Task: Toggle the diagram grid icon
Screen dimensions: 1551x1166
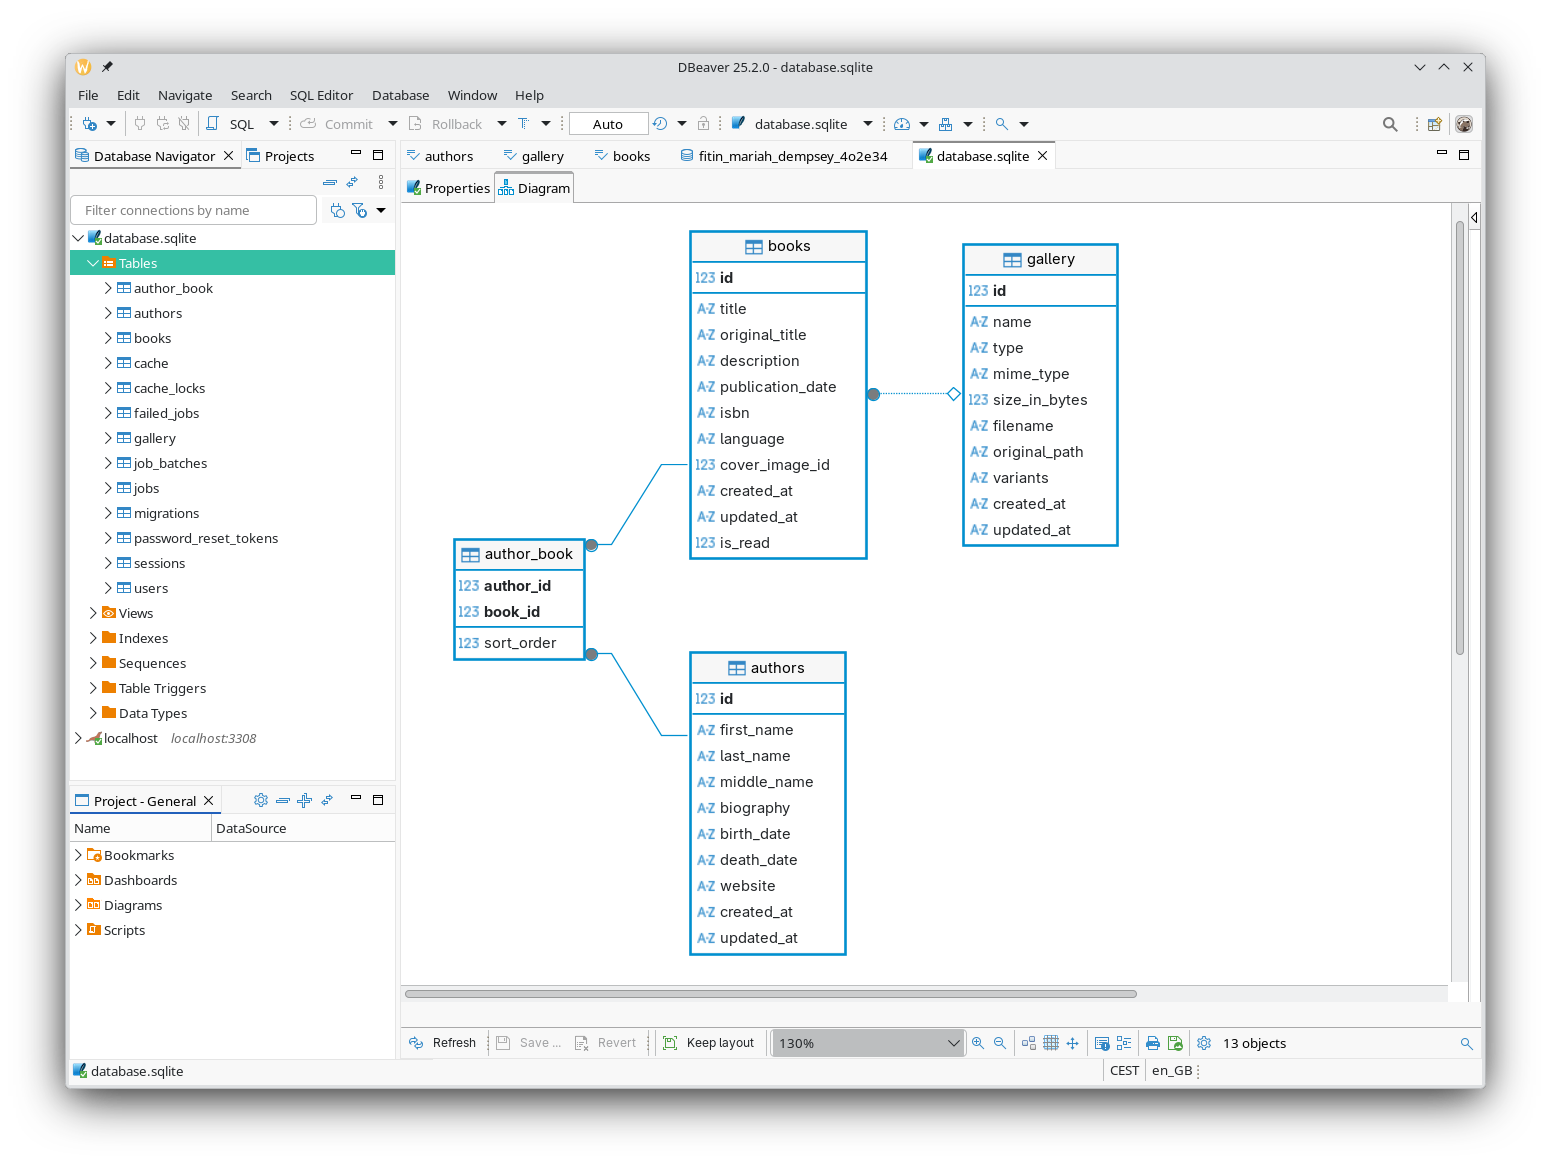Action: pos(1051,1043)
